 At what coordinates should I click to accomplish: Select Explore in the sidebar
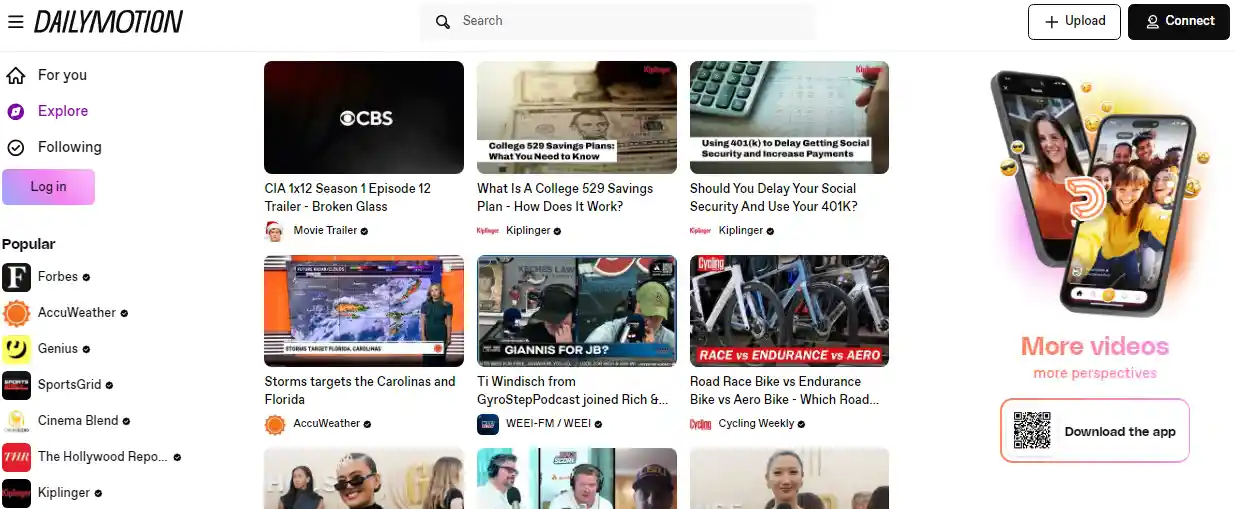point(63,111)
